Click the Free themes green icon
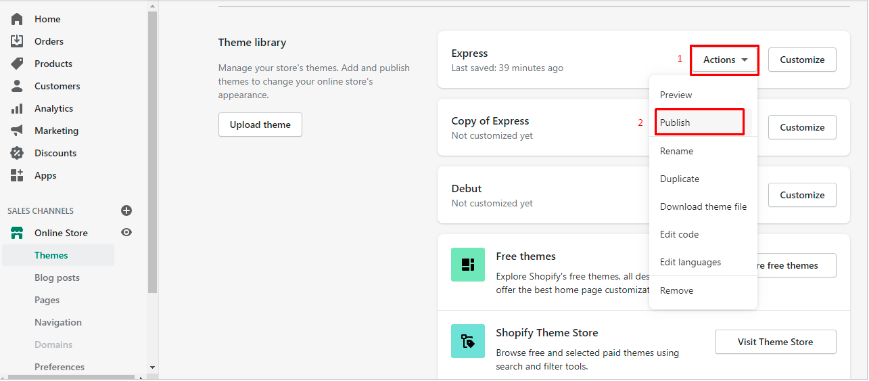The width and height of the screenshot is (869, 381). 468,265
